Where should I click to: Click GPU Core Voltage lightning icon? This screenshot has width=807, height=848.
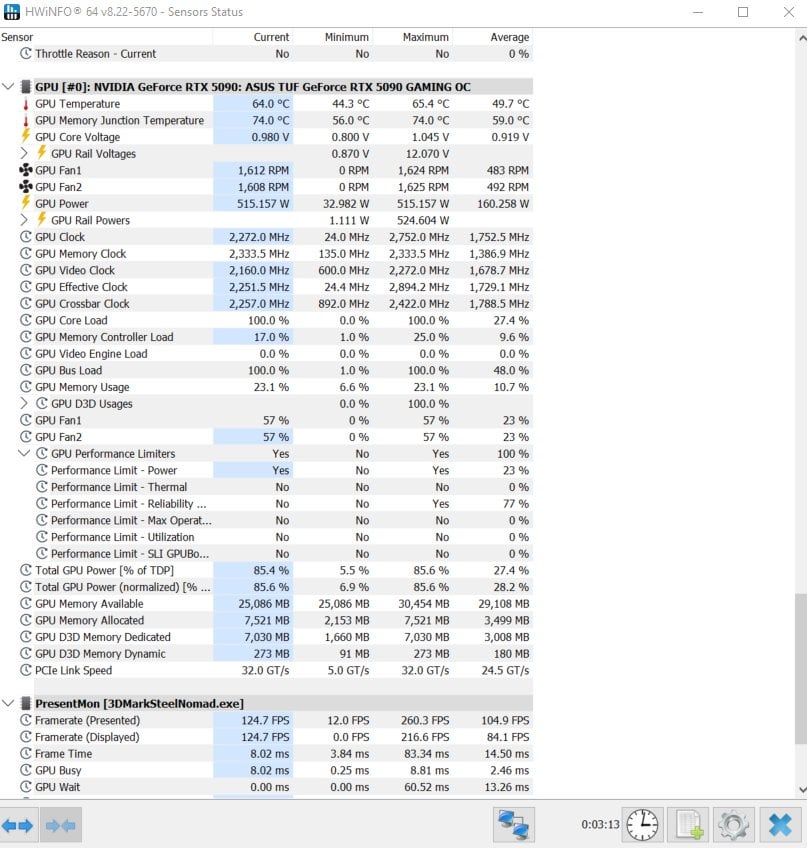pyautogui.click(x=25, y=136)
